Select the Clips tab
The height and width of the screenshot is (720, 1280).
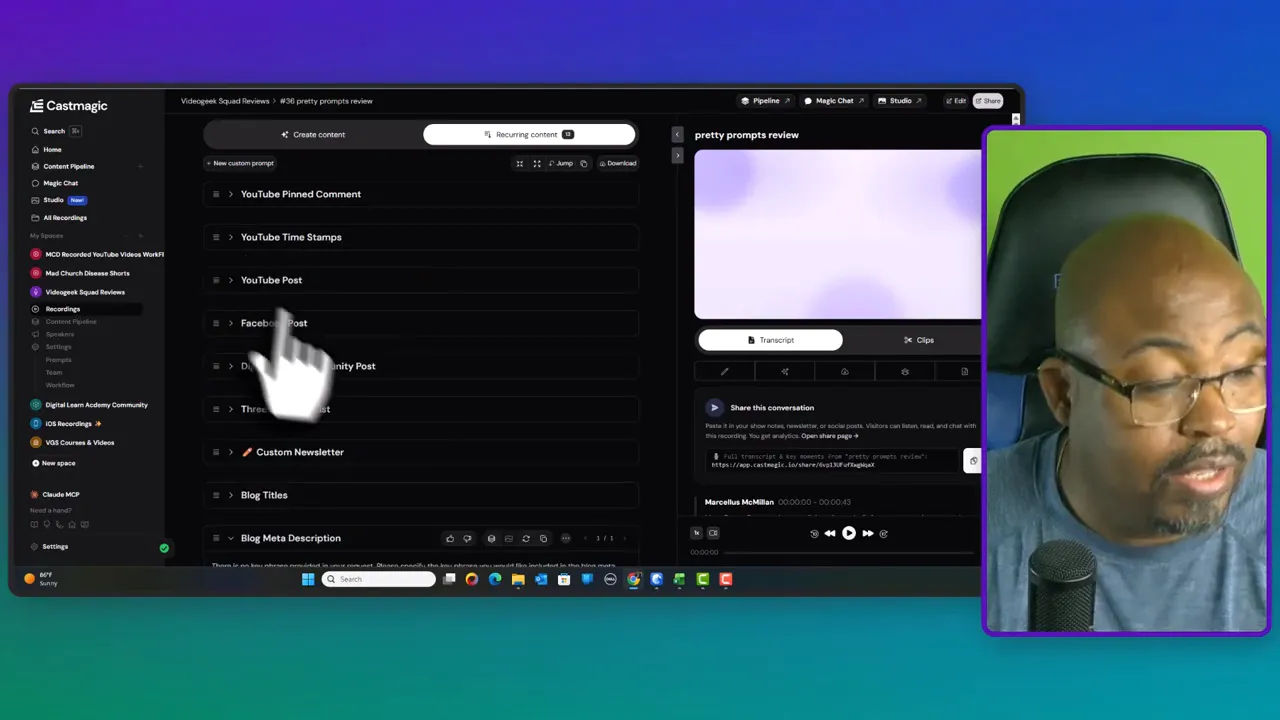[x=918, y=340]
